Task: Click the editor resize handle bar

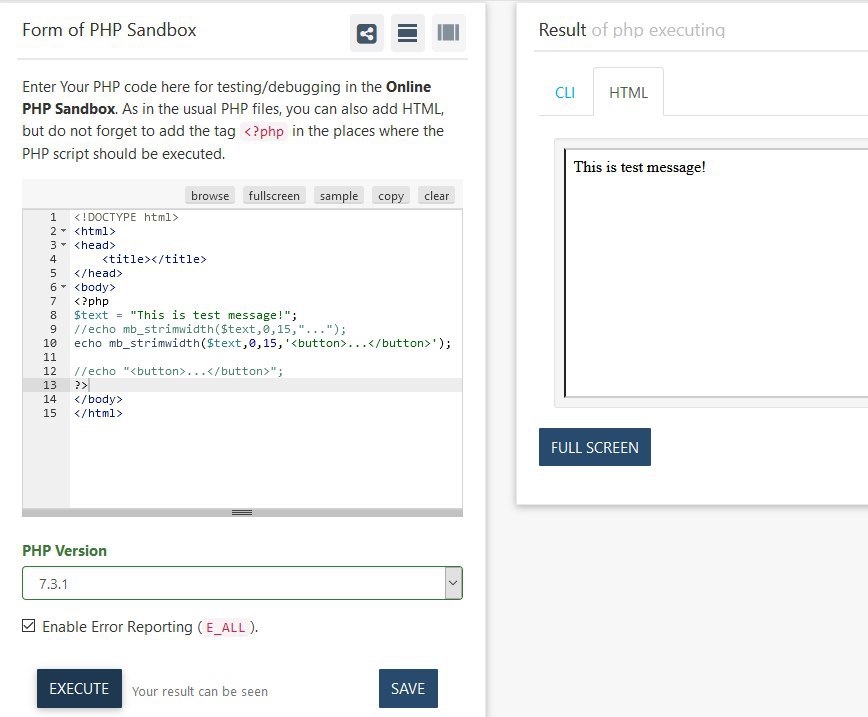Action: (x=242, y=512)
